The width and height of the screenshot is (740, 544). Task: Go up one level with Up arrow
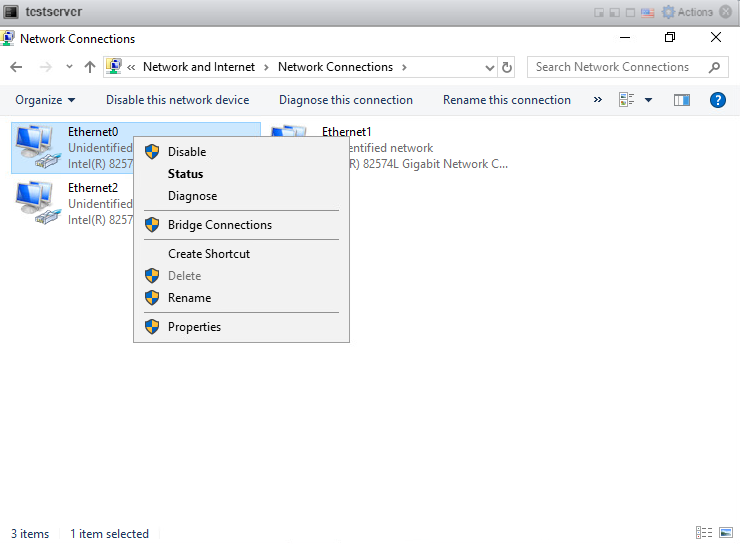click(90, 67)
